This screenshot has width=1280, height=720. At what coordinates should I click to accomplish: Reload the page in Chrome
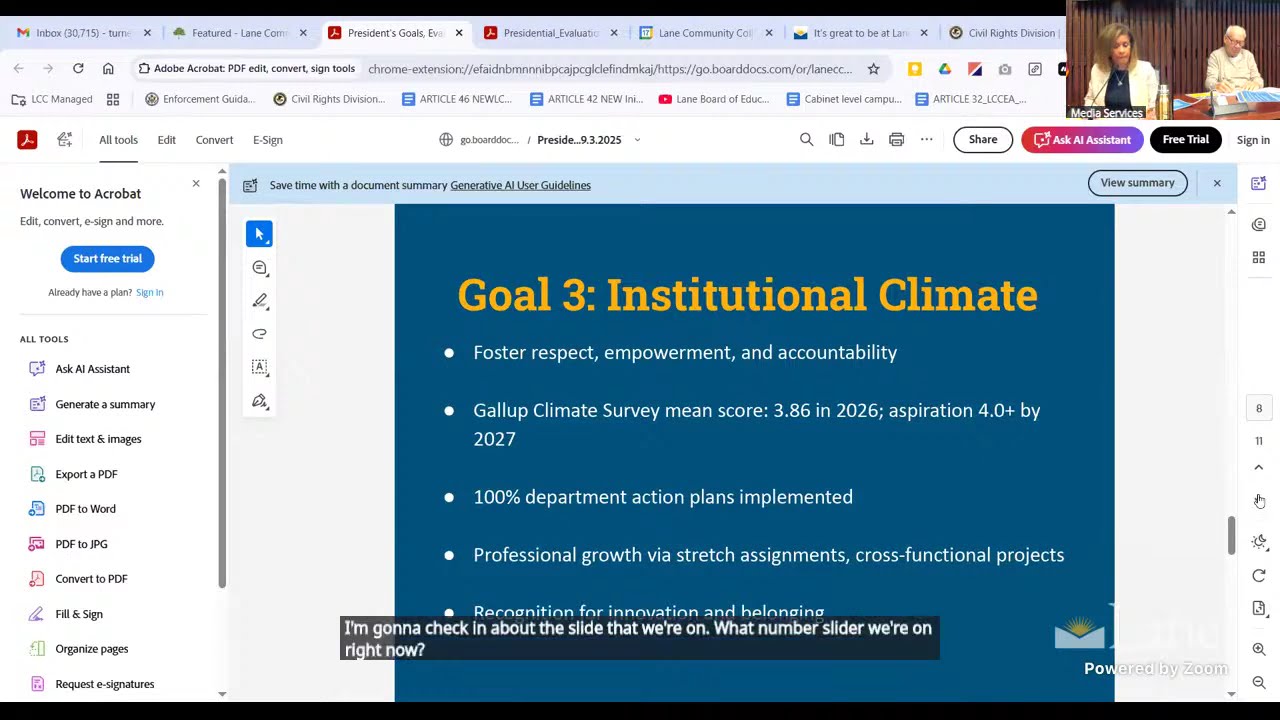pos(78,69)
